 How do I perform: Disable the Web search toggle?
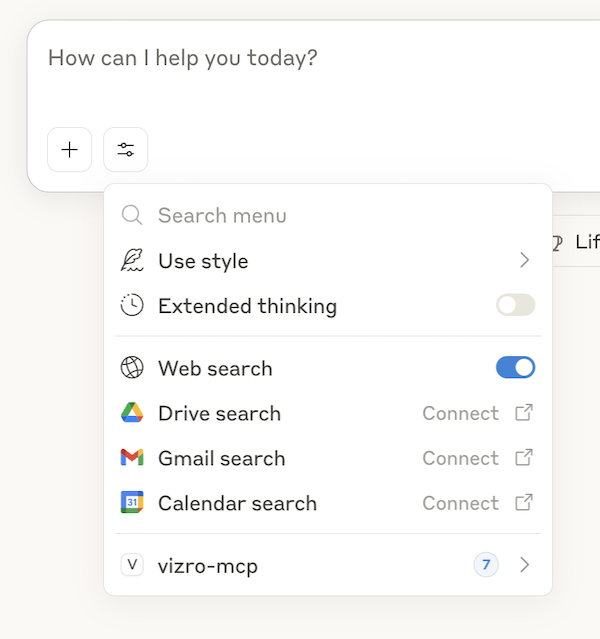click(515, 368)
